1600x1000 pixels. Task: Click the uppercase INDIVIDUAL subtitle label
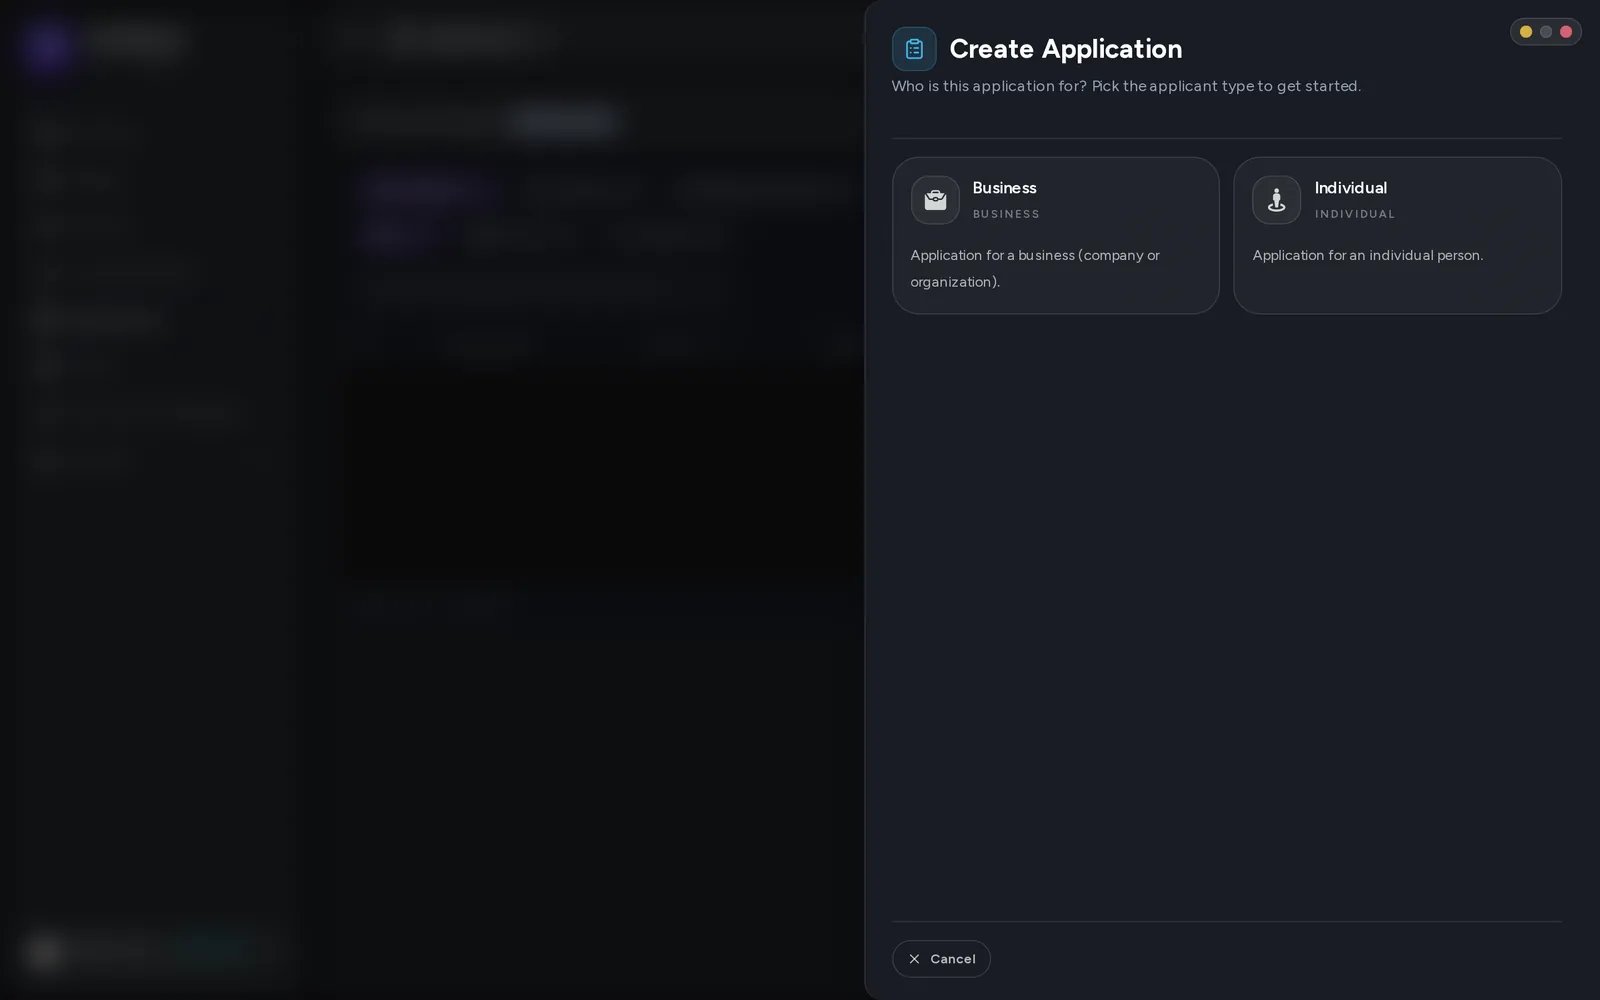coord(1354,214)
